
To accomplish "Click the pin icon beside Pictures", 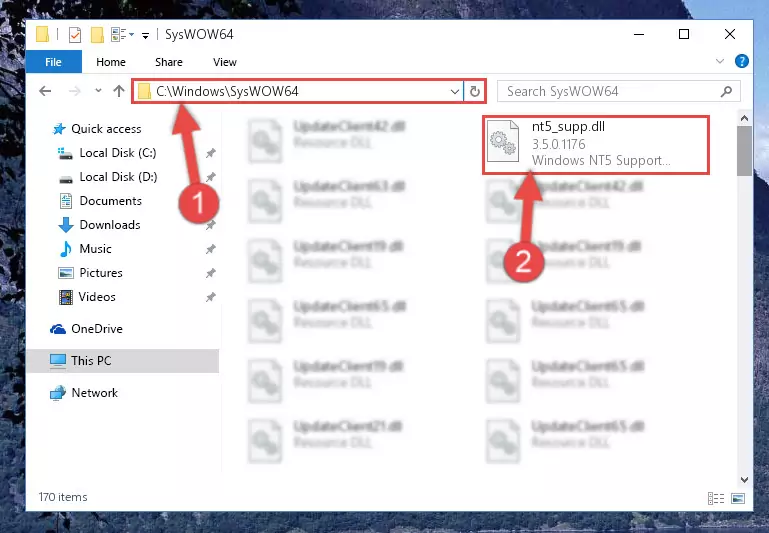I will [x=210, y=273].
